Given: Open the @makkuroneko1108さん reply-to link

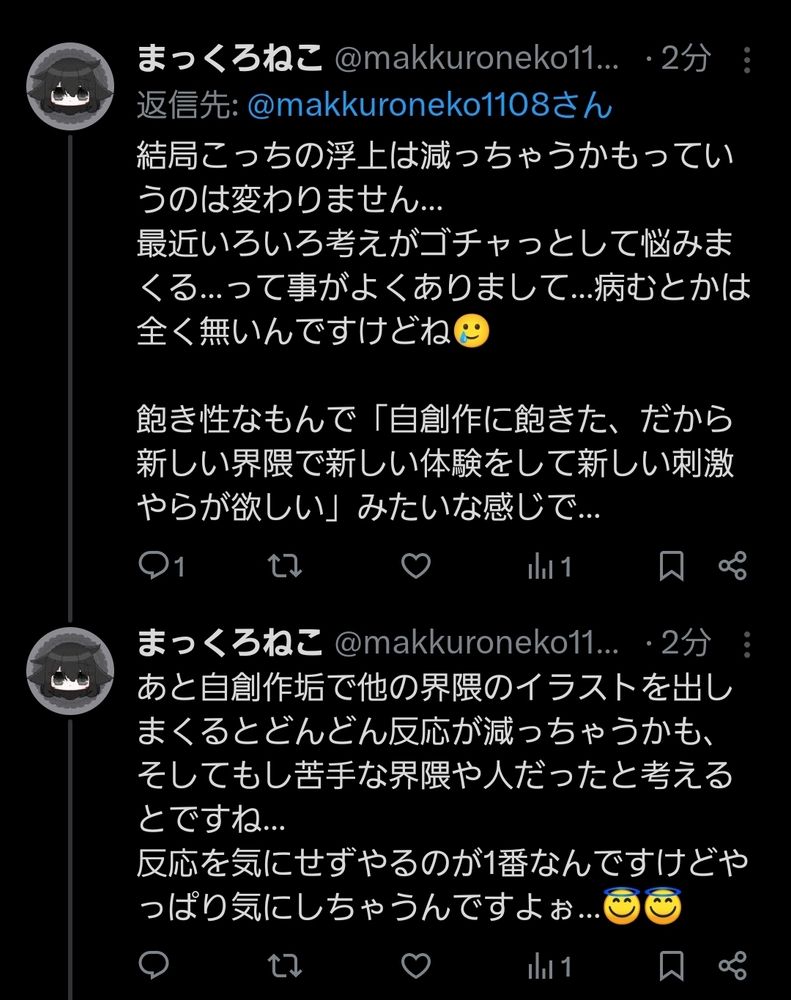Looking at the screenshot, I should (x=430, y=105).
